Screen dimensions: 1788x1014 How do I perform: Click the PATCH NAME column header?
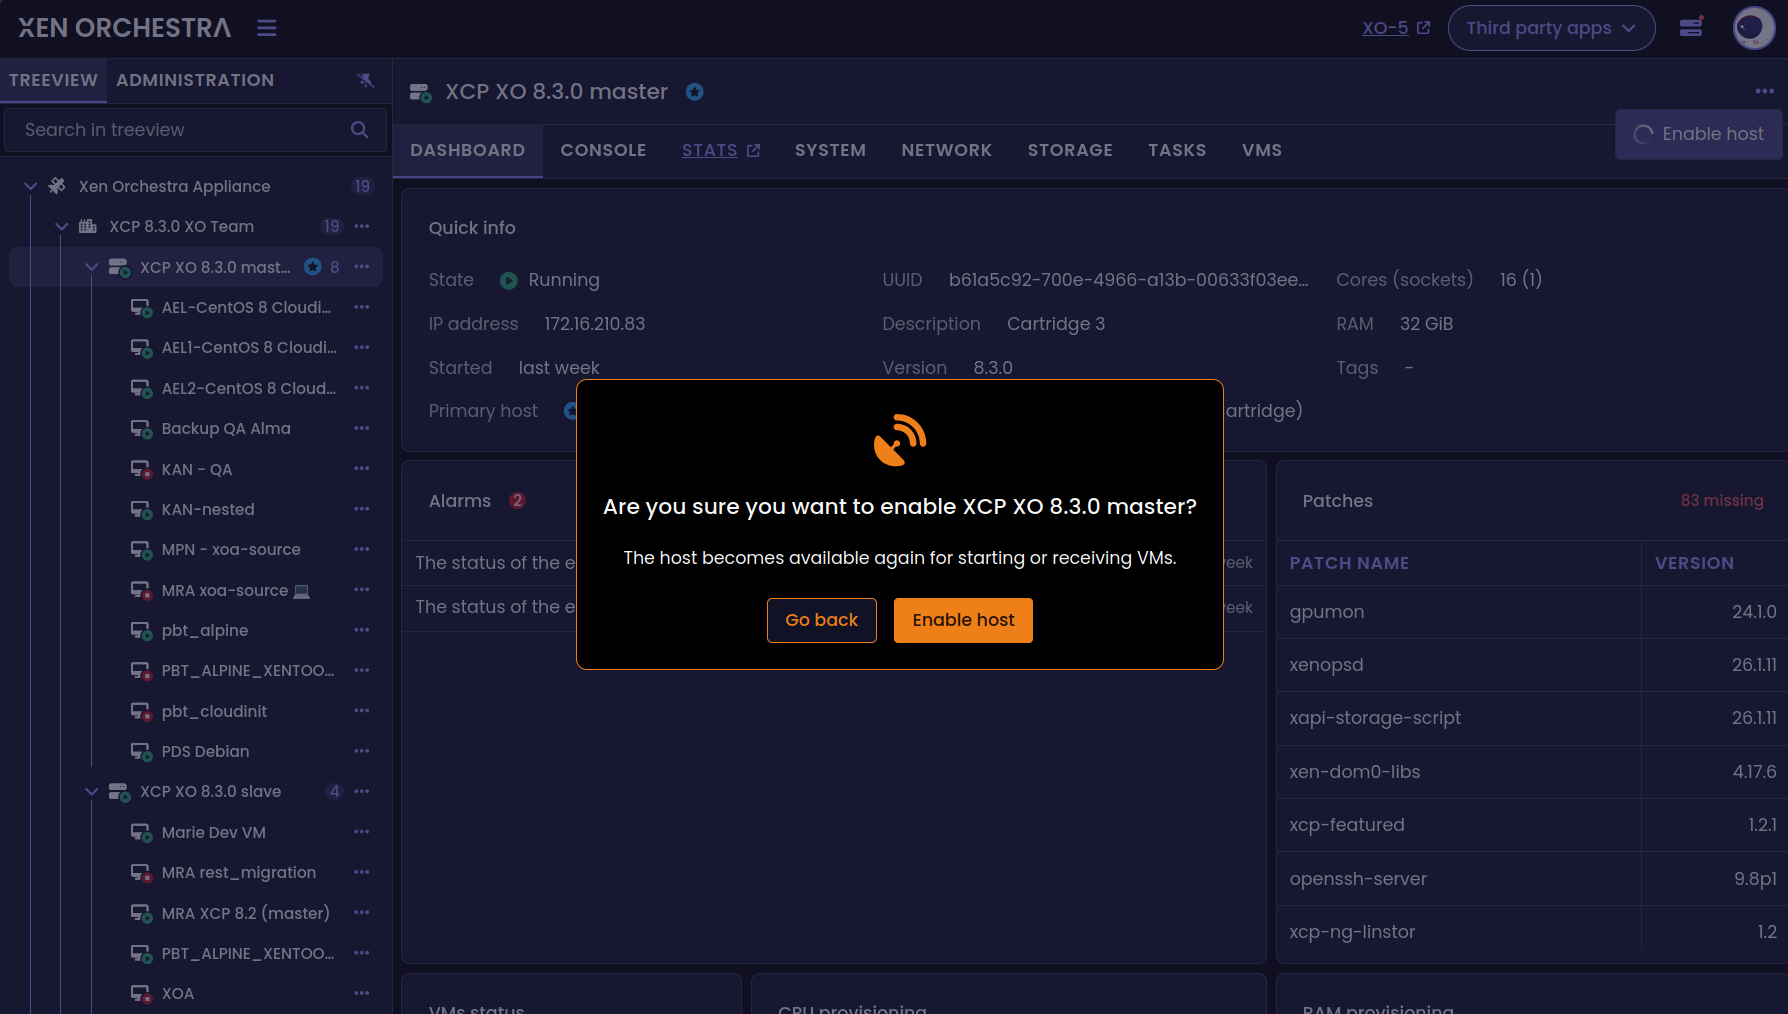point(1349,563)
